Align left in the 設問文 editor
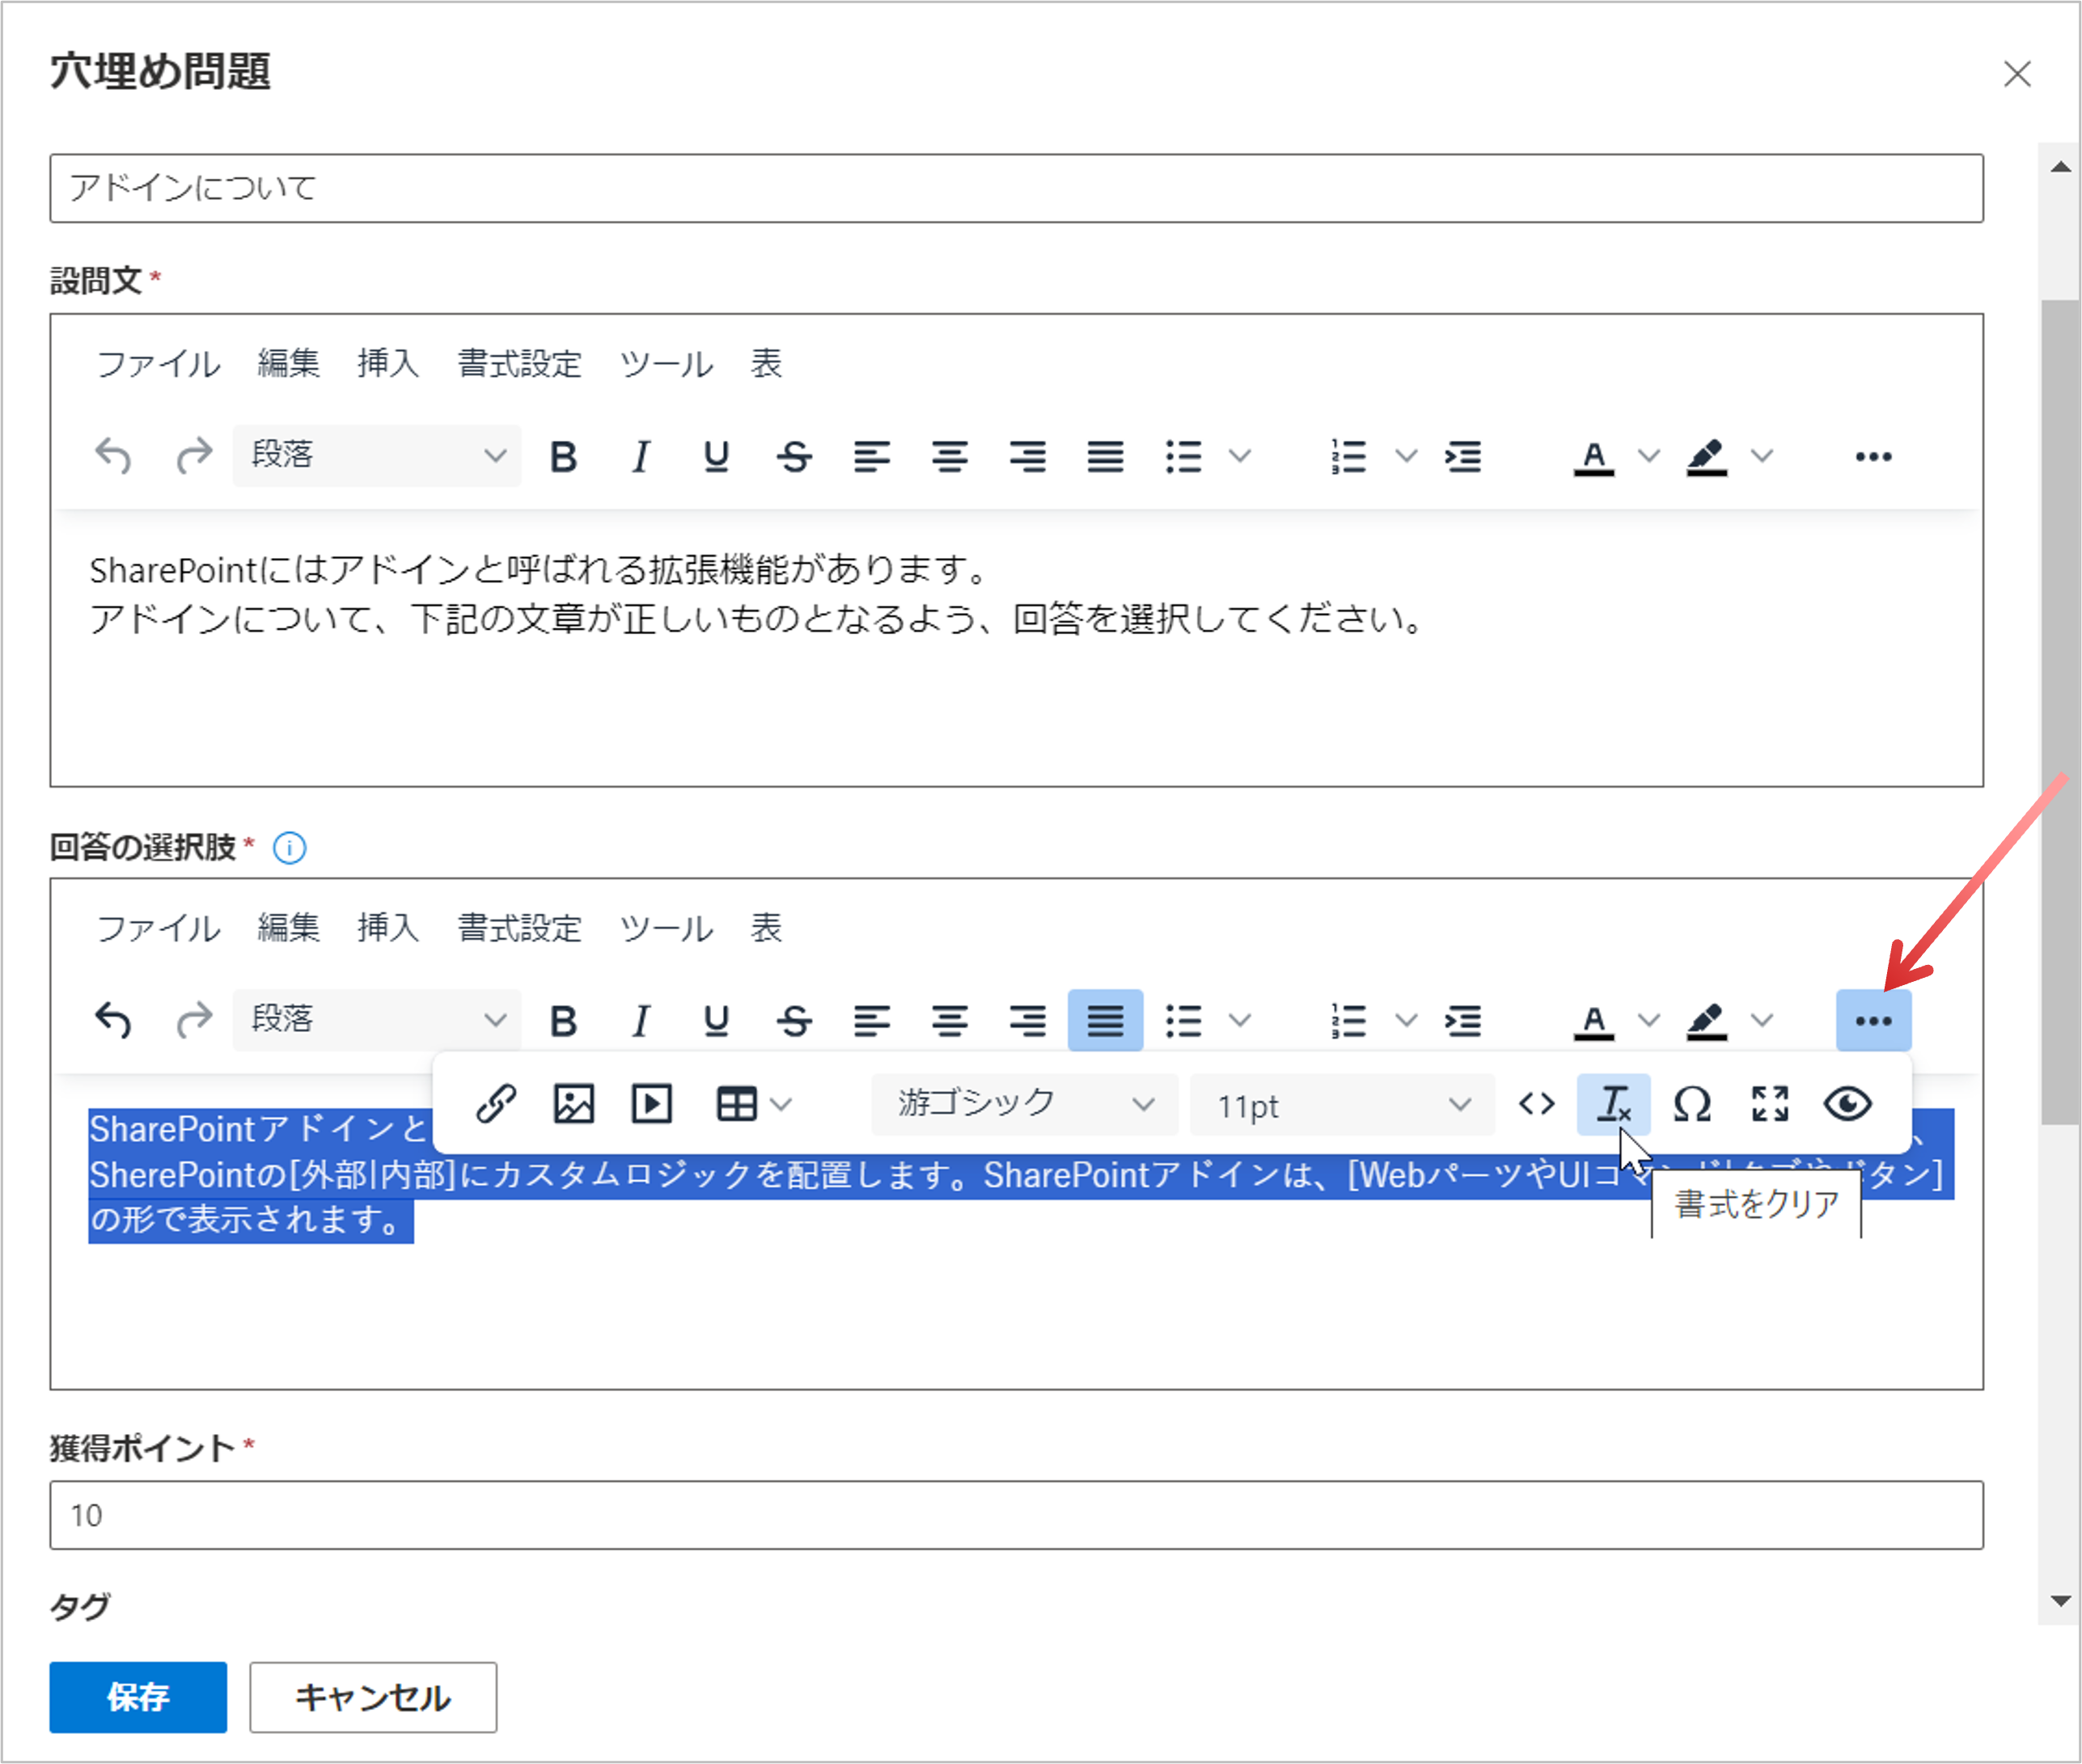Viewport: 2082px width, 1764px height. 871,456
